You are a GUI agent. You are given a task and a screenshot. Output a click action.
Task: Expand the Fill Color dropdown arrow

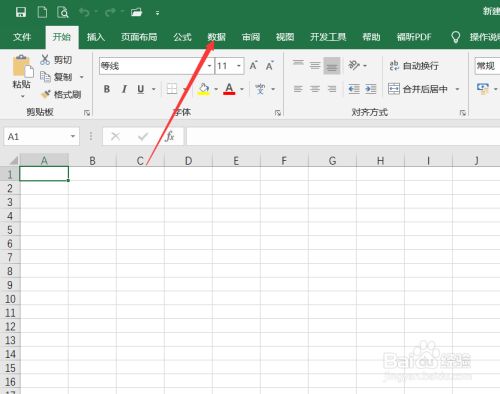(216, 89)
